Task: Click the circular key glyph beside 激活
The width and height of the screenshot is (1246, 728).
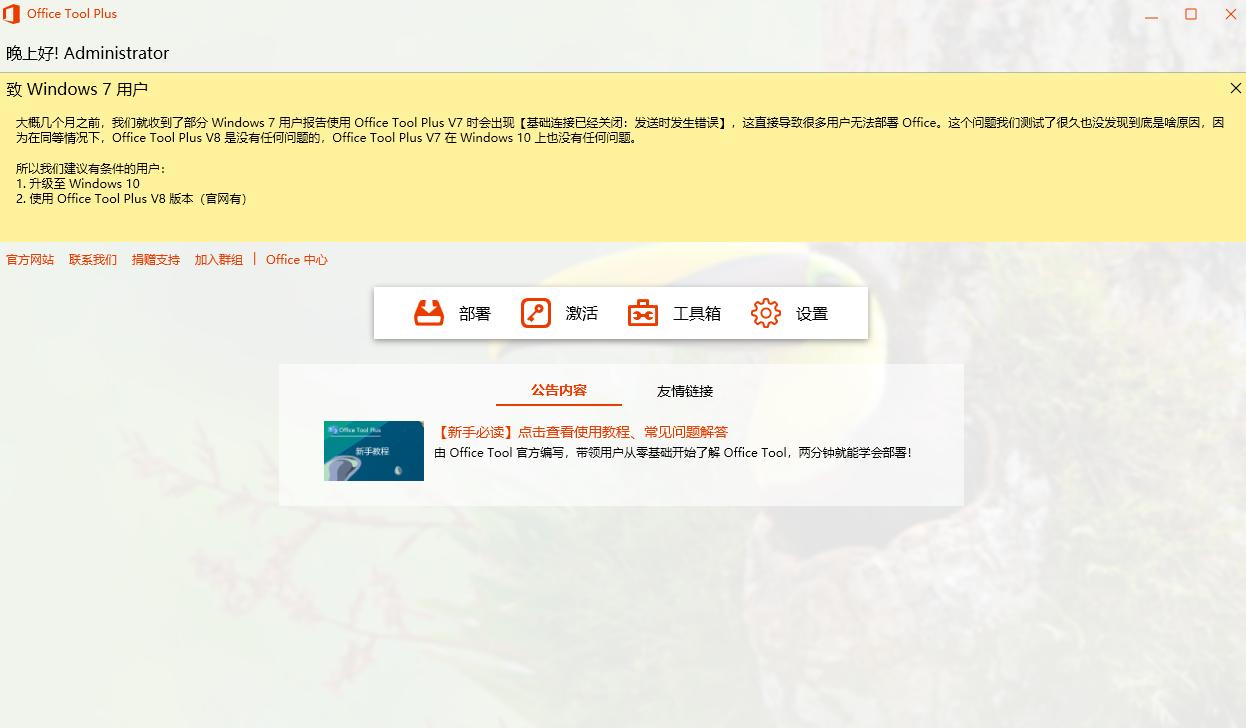Action: coord(535,312)
